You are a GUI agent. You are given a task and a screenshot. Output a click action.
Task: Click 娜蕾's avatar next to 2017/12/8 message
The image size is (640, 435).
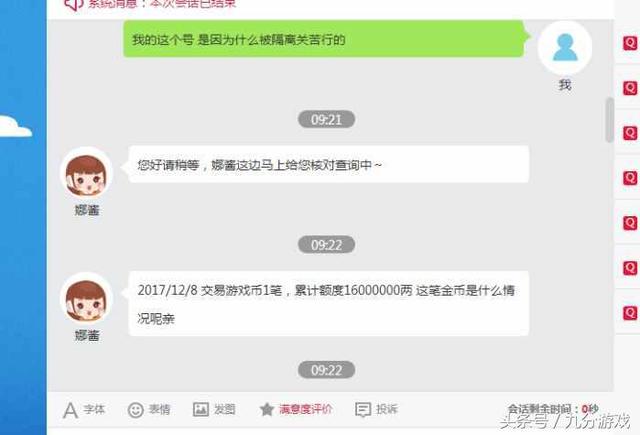pos(86,300)
